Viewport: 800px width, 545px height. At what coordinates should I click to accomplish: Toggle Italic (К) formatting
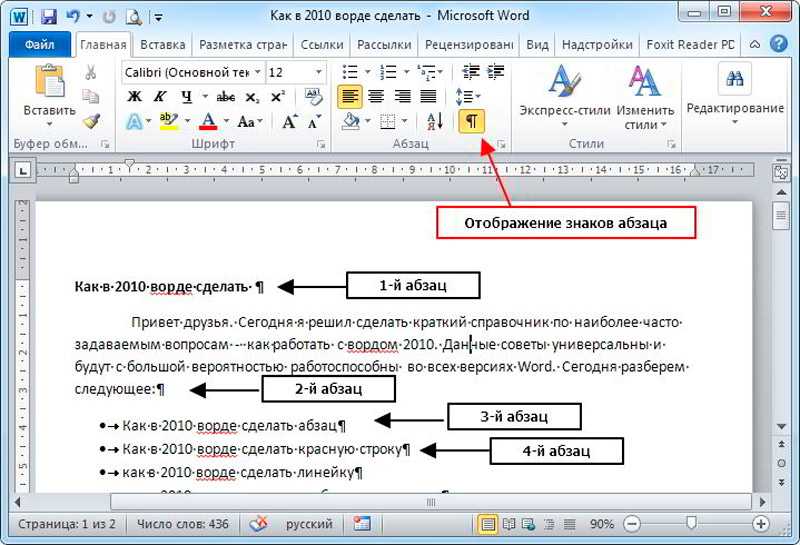coord(160,96)
